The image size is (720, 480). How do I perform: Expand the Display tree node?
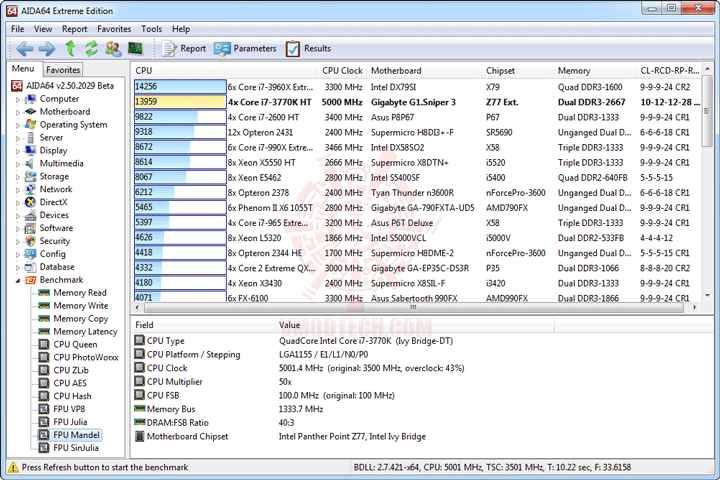pos(18,151)
